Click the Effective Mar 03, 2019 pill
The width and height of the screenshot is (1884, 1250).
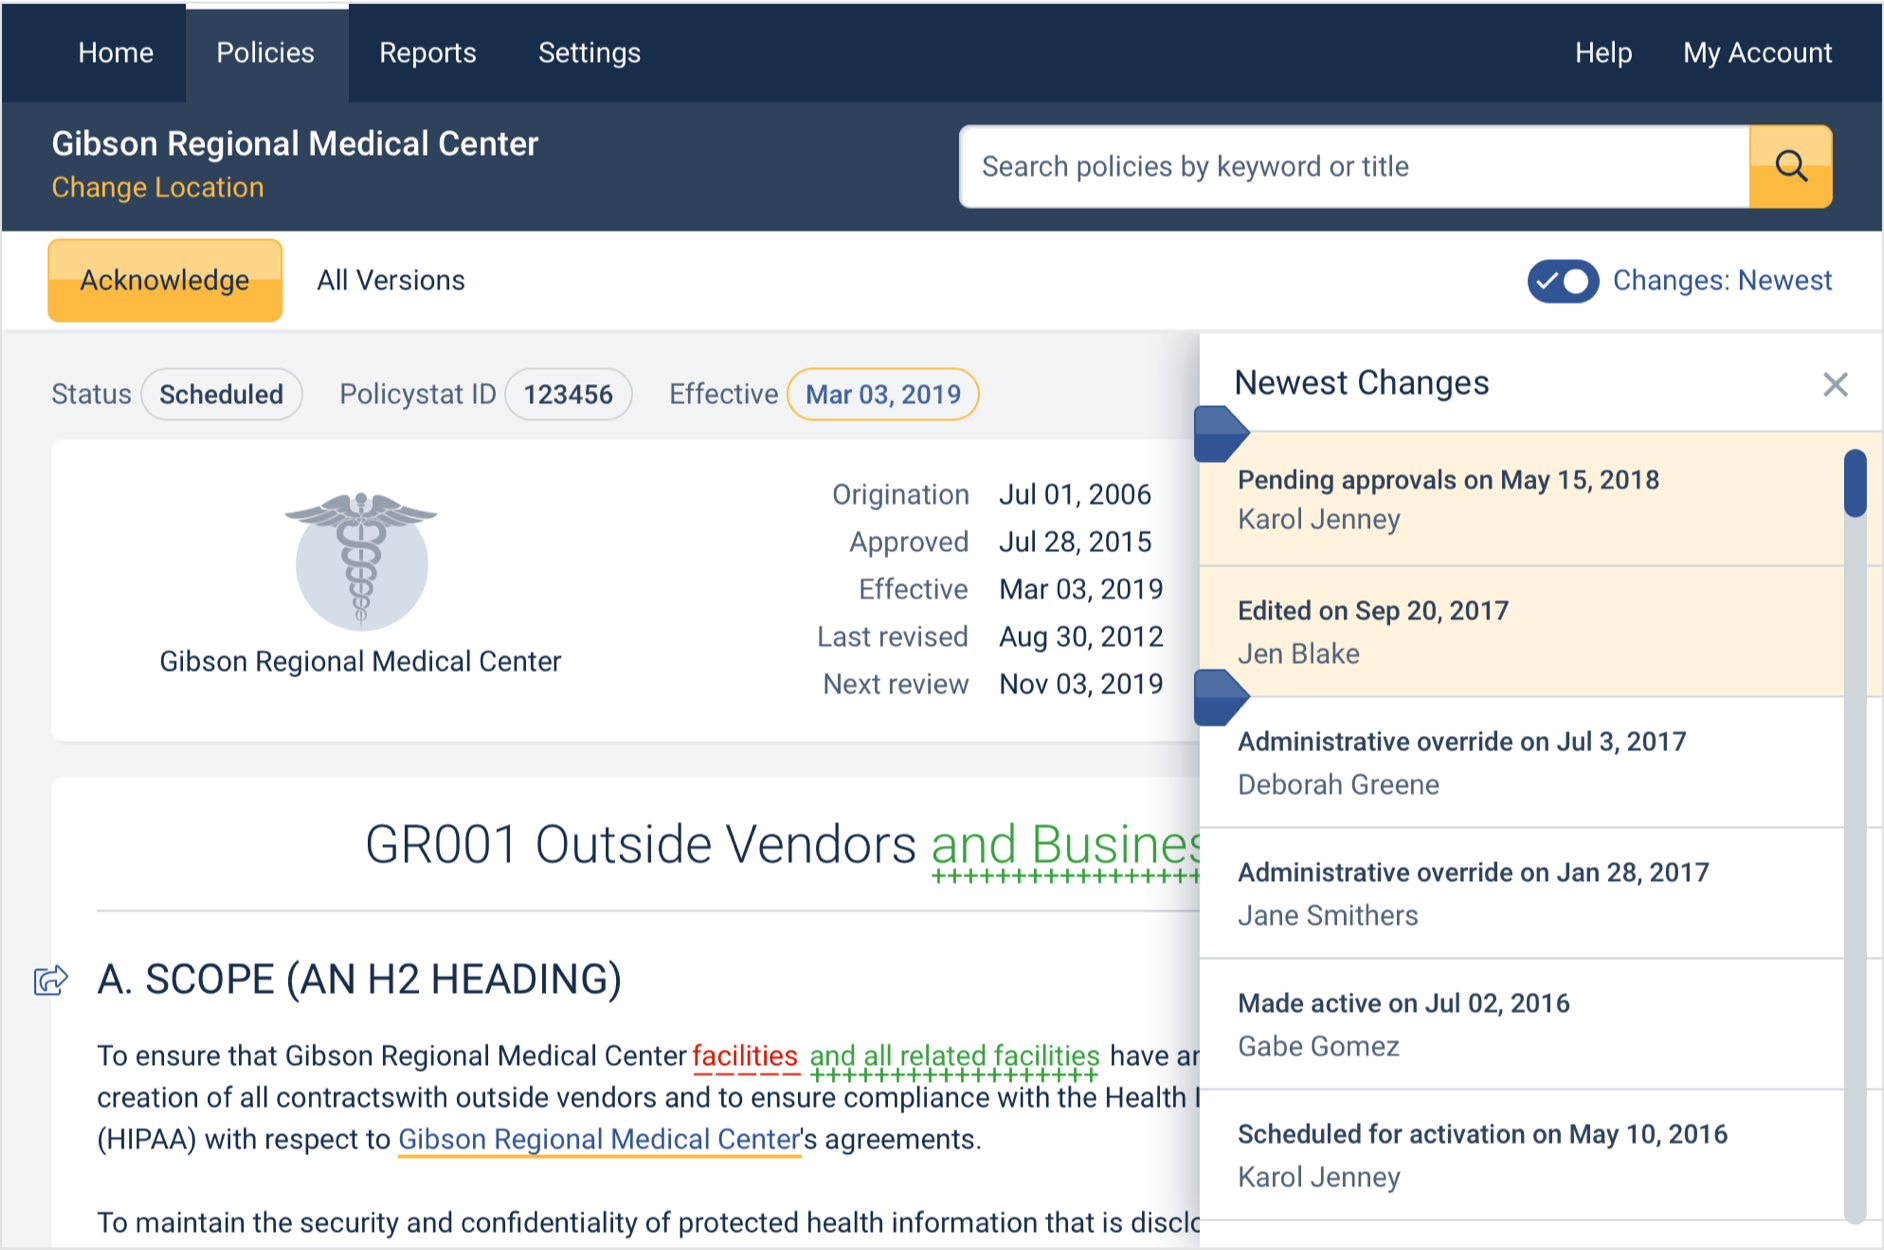pos(883,394)
